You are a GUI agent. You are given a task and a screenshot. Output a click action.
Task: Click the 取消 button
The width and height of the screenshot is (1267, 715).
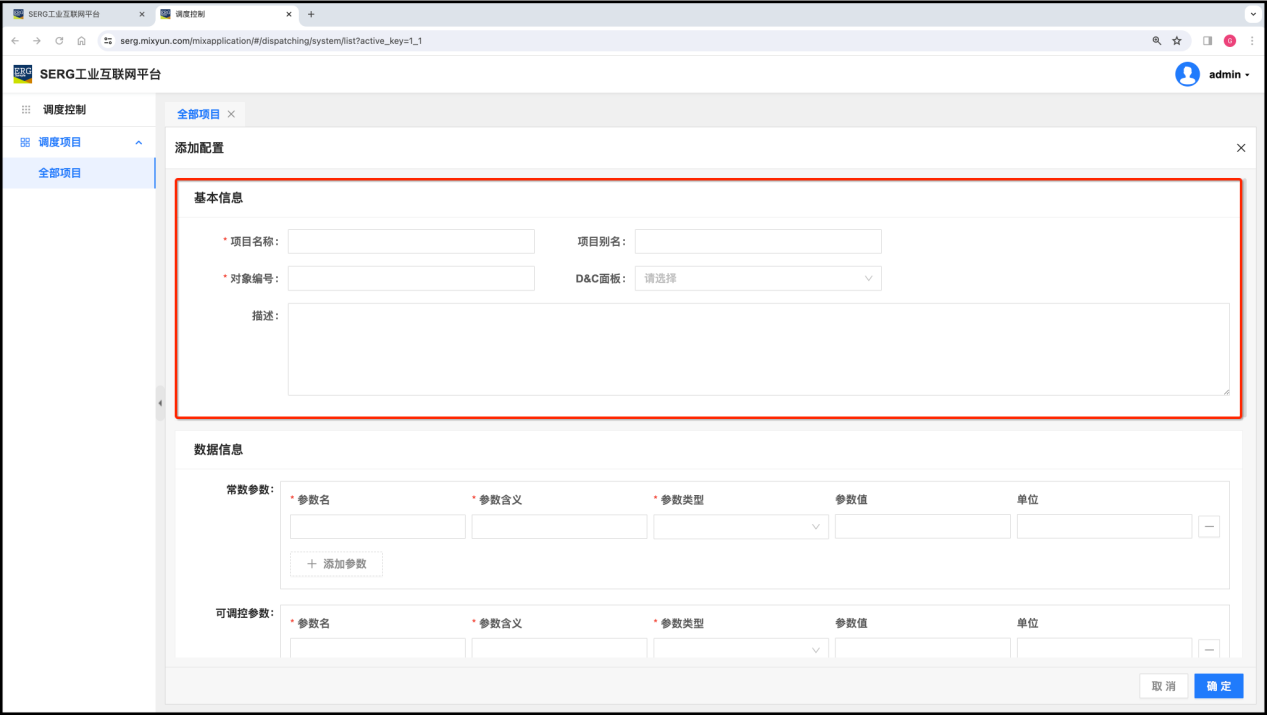pyautogui.click(x=1163, y=686)
